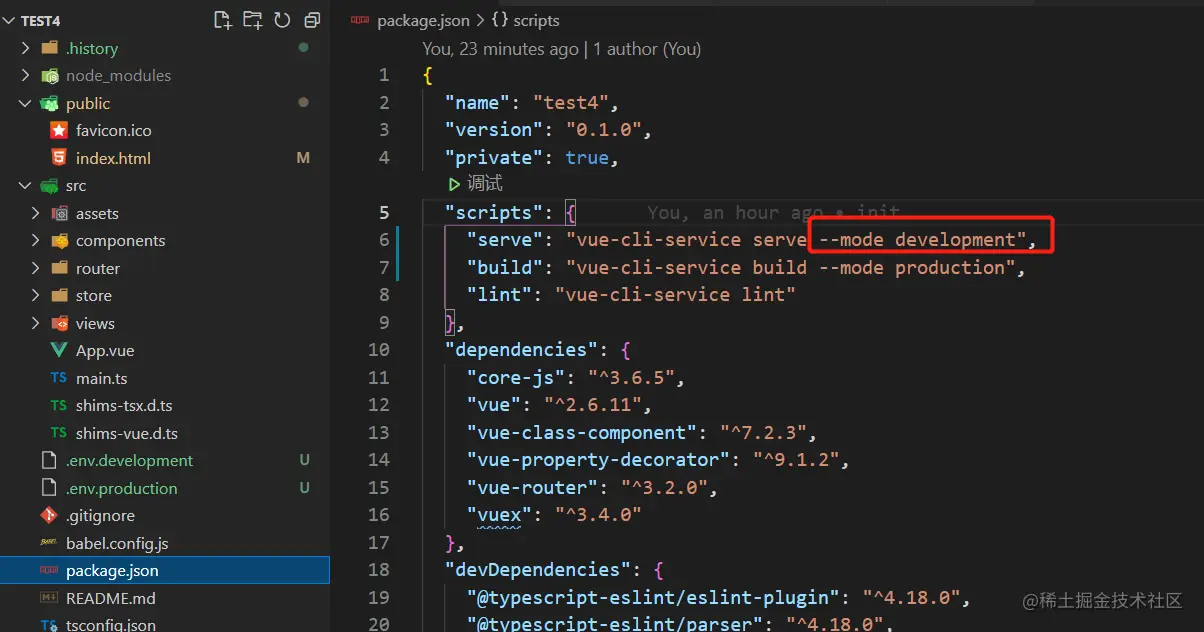The width and height of the screenshot is (1204, 632).
Task: Expand the assets folder
Action: coord(36,213)
